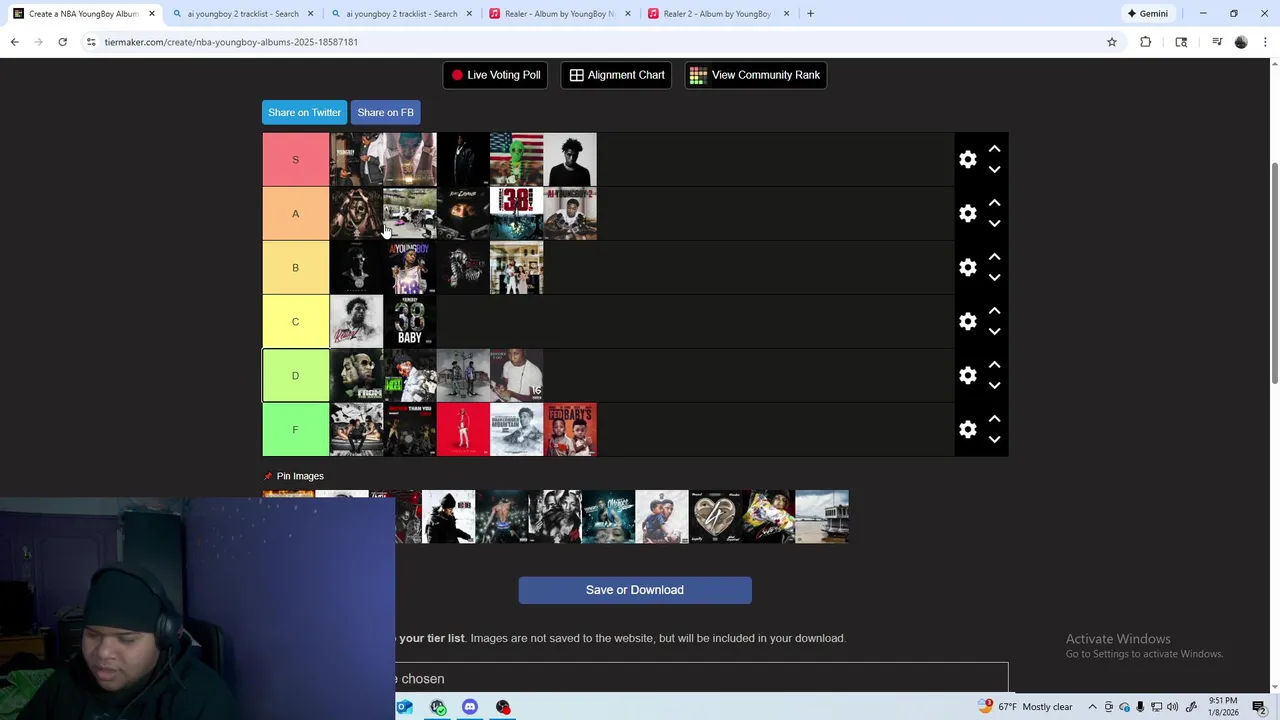Bookmark this page with the star icon
The image size is (1280, 720).
1111,42
